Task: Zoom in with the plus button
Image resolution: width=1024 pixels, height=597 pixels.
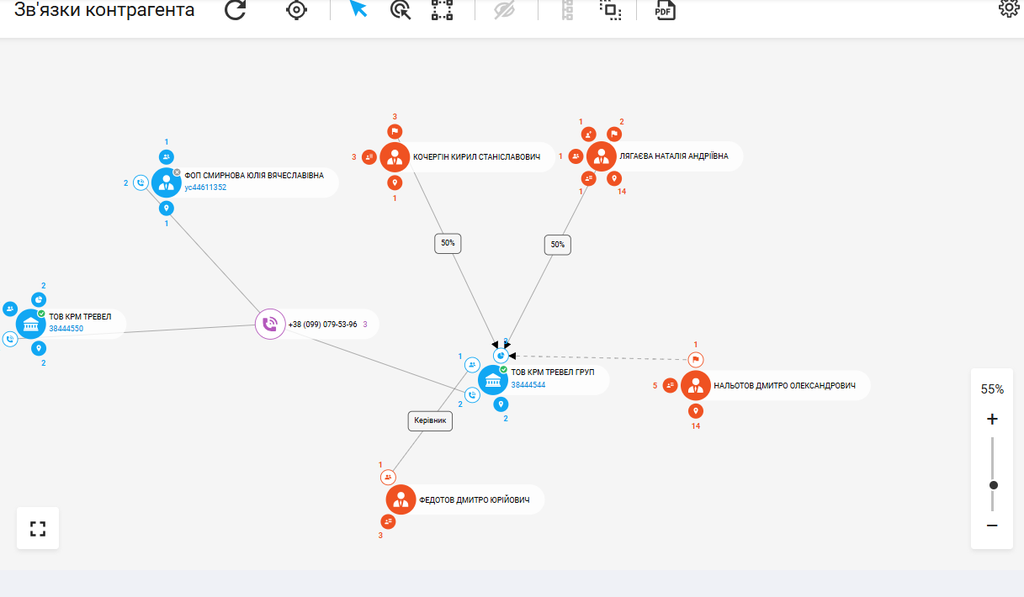Action: point(992,419)
